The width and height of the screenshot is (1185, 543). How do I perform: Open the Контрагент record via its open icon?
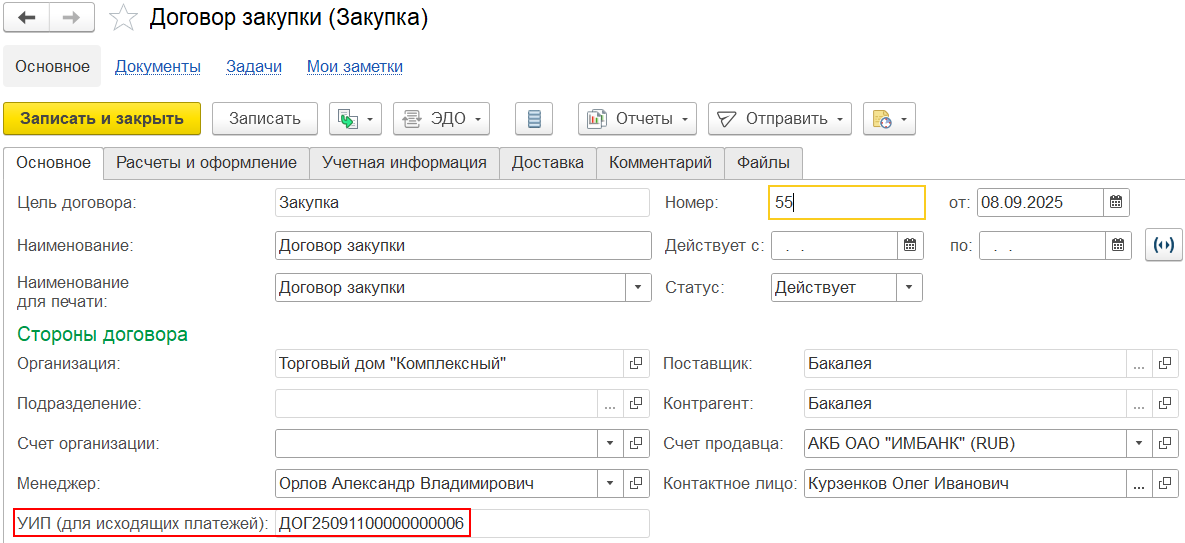coord(1166,404)
